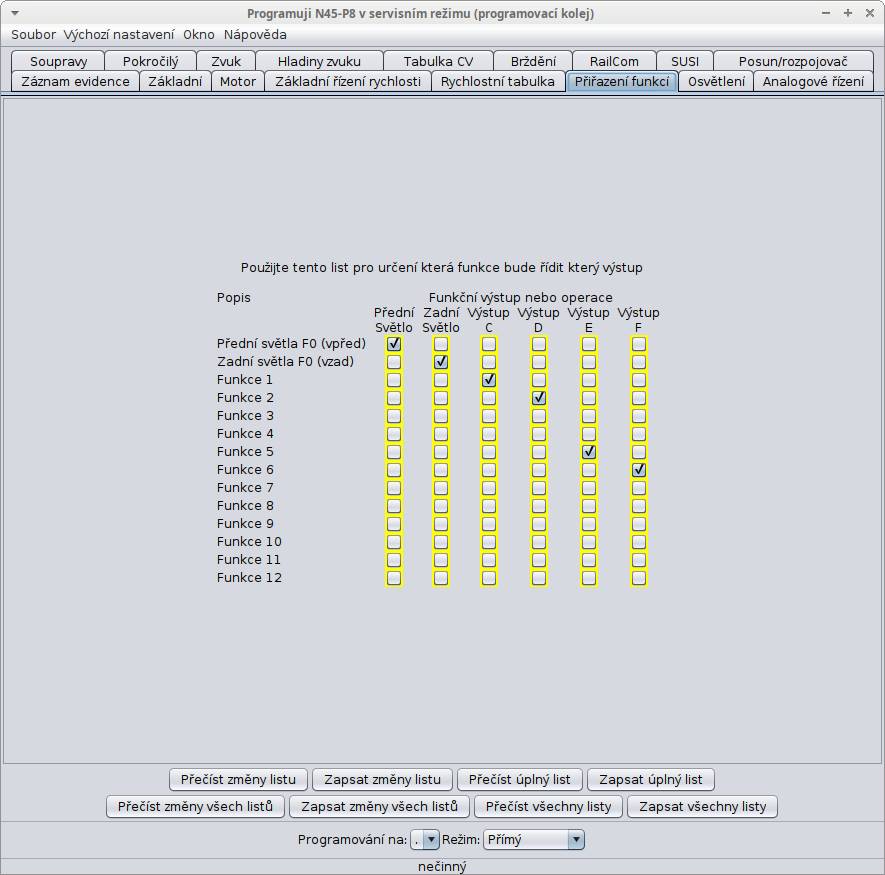Switch to the Osvětlení tab
The width and height of the screenshot is (885, 875).
[716, 81]
